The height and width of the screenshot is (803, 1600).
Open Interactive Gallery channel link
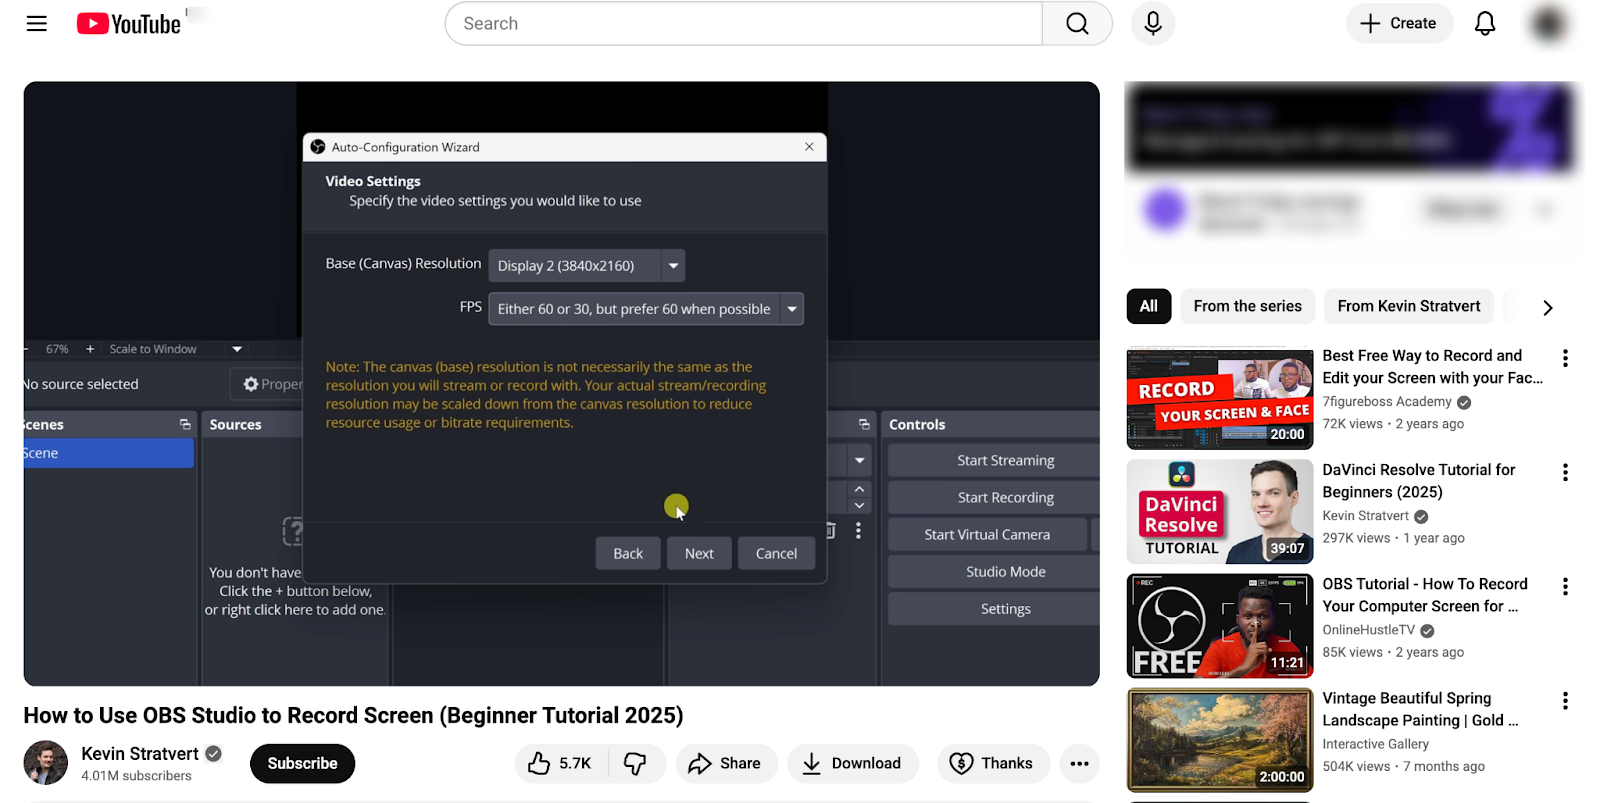click(x=1375, y=743)
